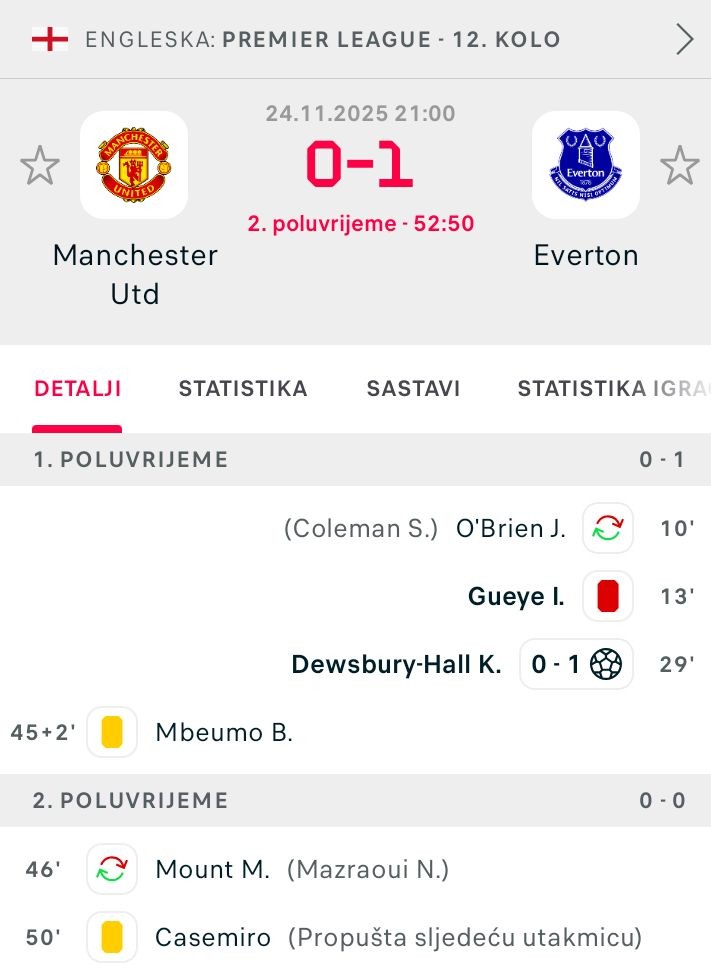Tap Mount's substitution arrows icon
The image size is (711, 975).
coord(112,870)
